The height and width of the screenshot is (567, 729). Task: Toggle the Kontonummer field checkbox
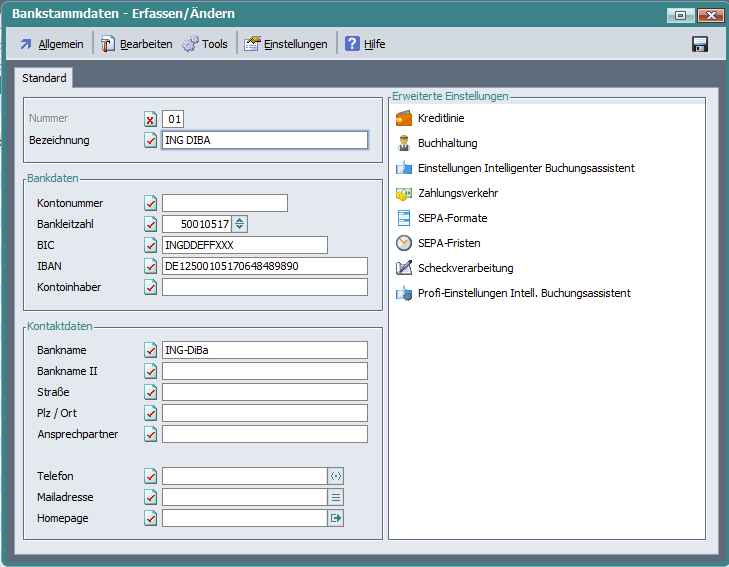click(151, 203)
